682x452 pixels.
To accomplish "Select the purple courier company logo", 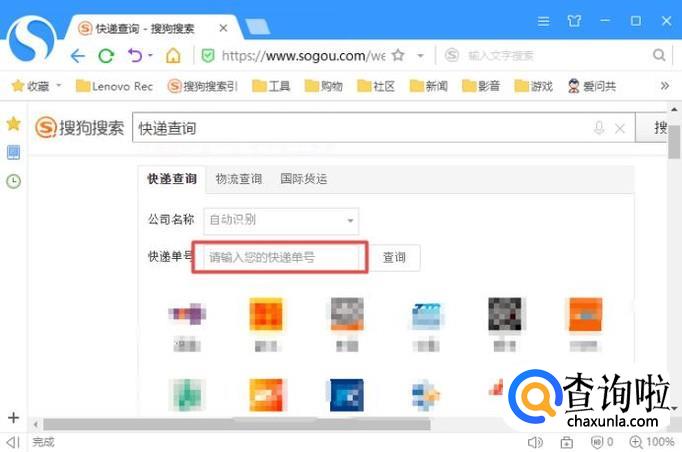I will click(x=187, y=314).
